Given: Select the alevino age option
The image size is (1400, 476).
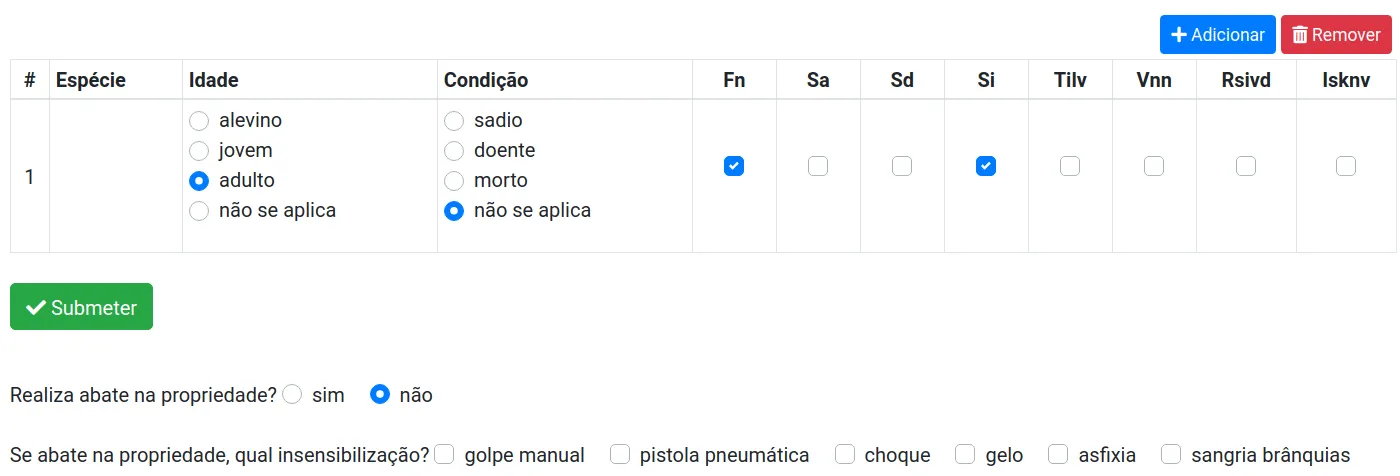Looking at the screenshot, I should point(199,121).
